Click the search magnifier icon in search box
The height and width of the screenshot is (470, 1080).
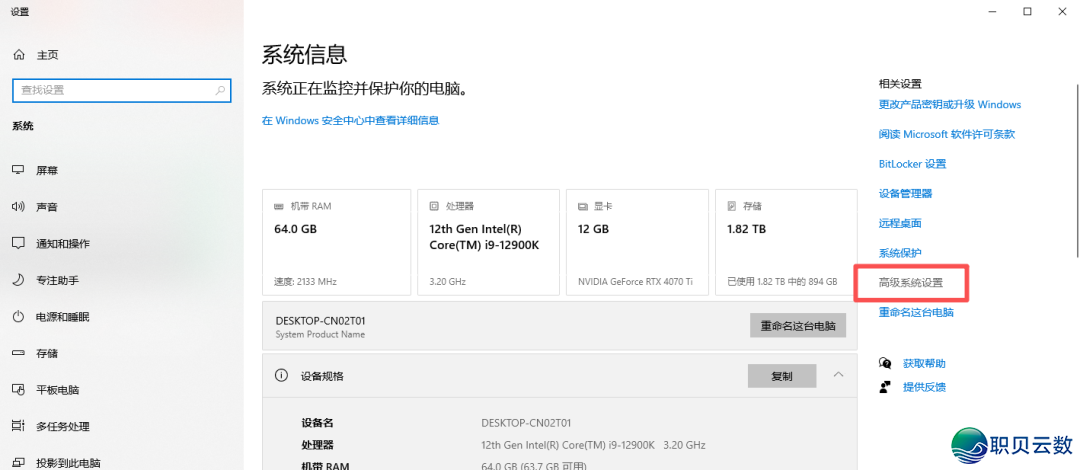pos(220,90)
